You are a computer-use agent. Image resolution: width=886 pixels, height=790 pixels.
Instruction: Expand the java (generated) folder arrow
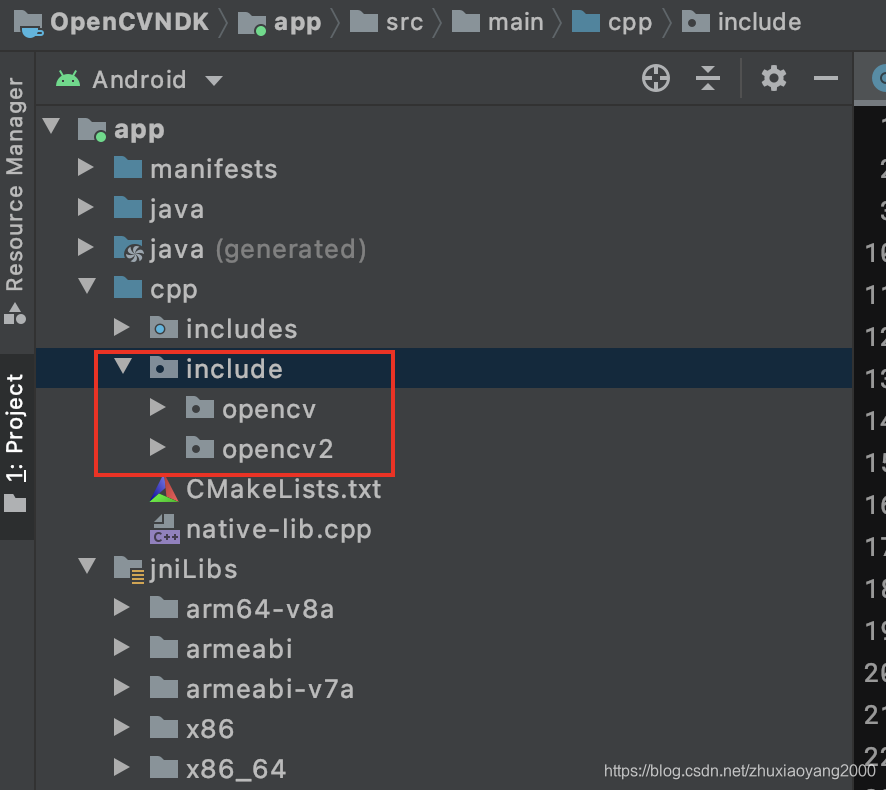tap(86, 247)
